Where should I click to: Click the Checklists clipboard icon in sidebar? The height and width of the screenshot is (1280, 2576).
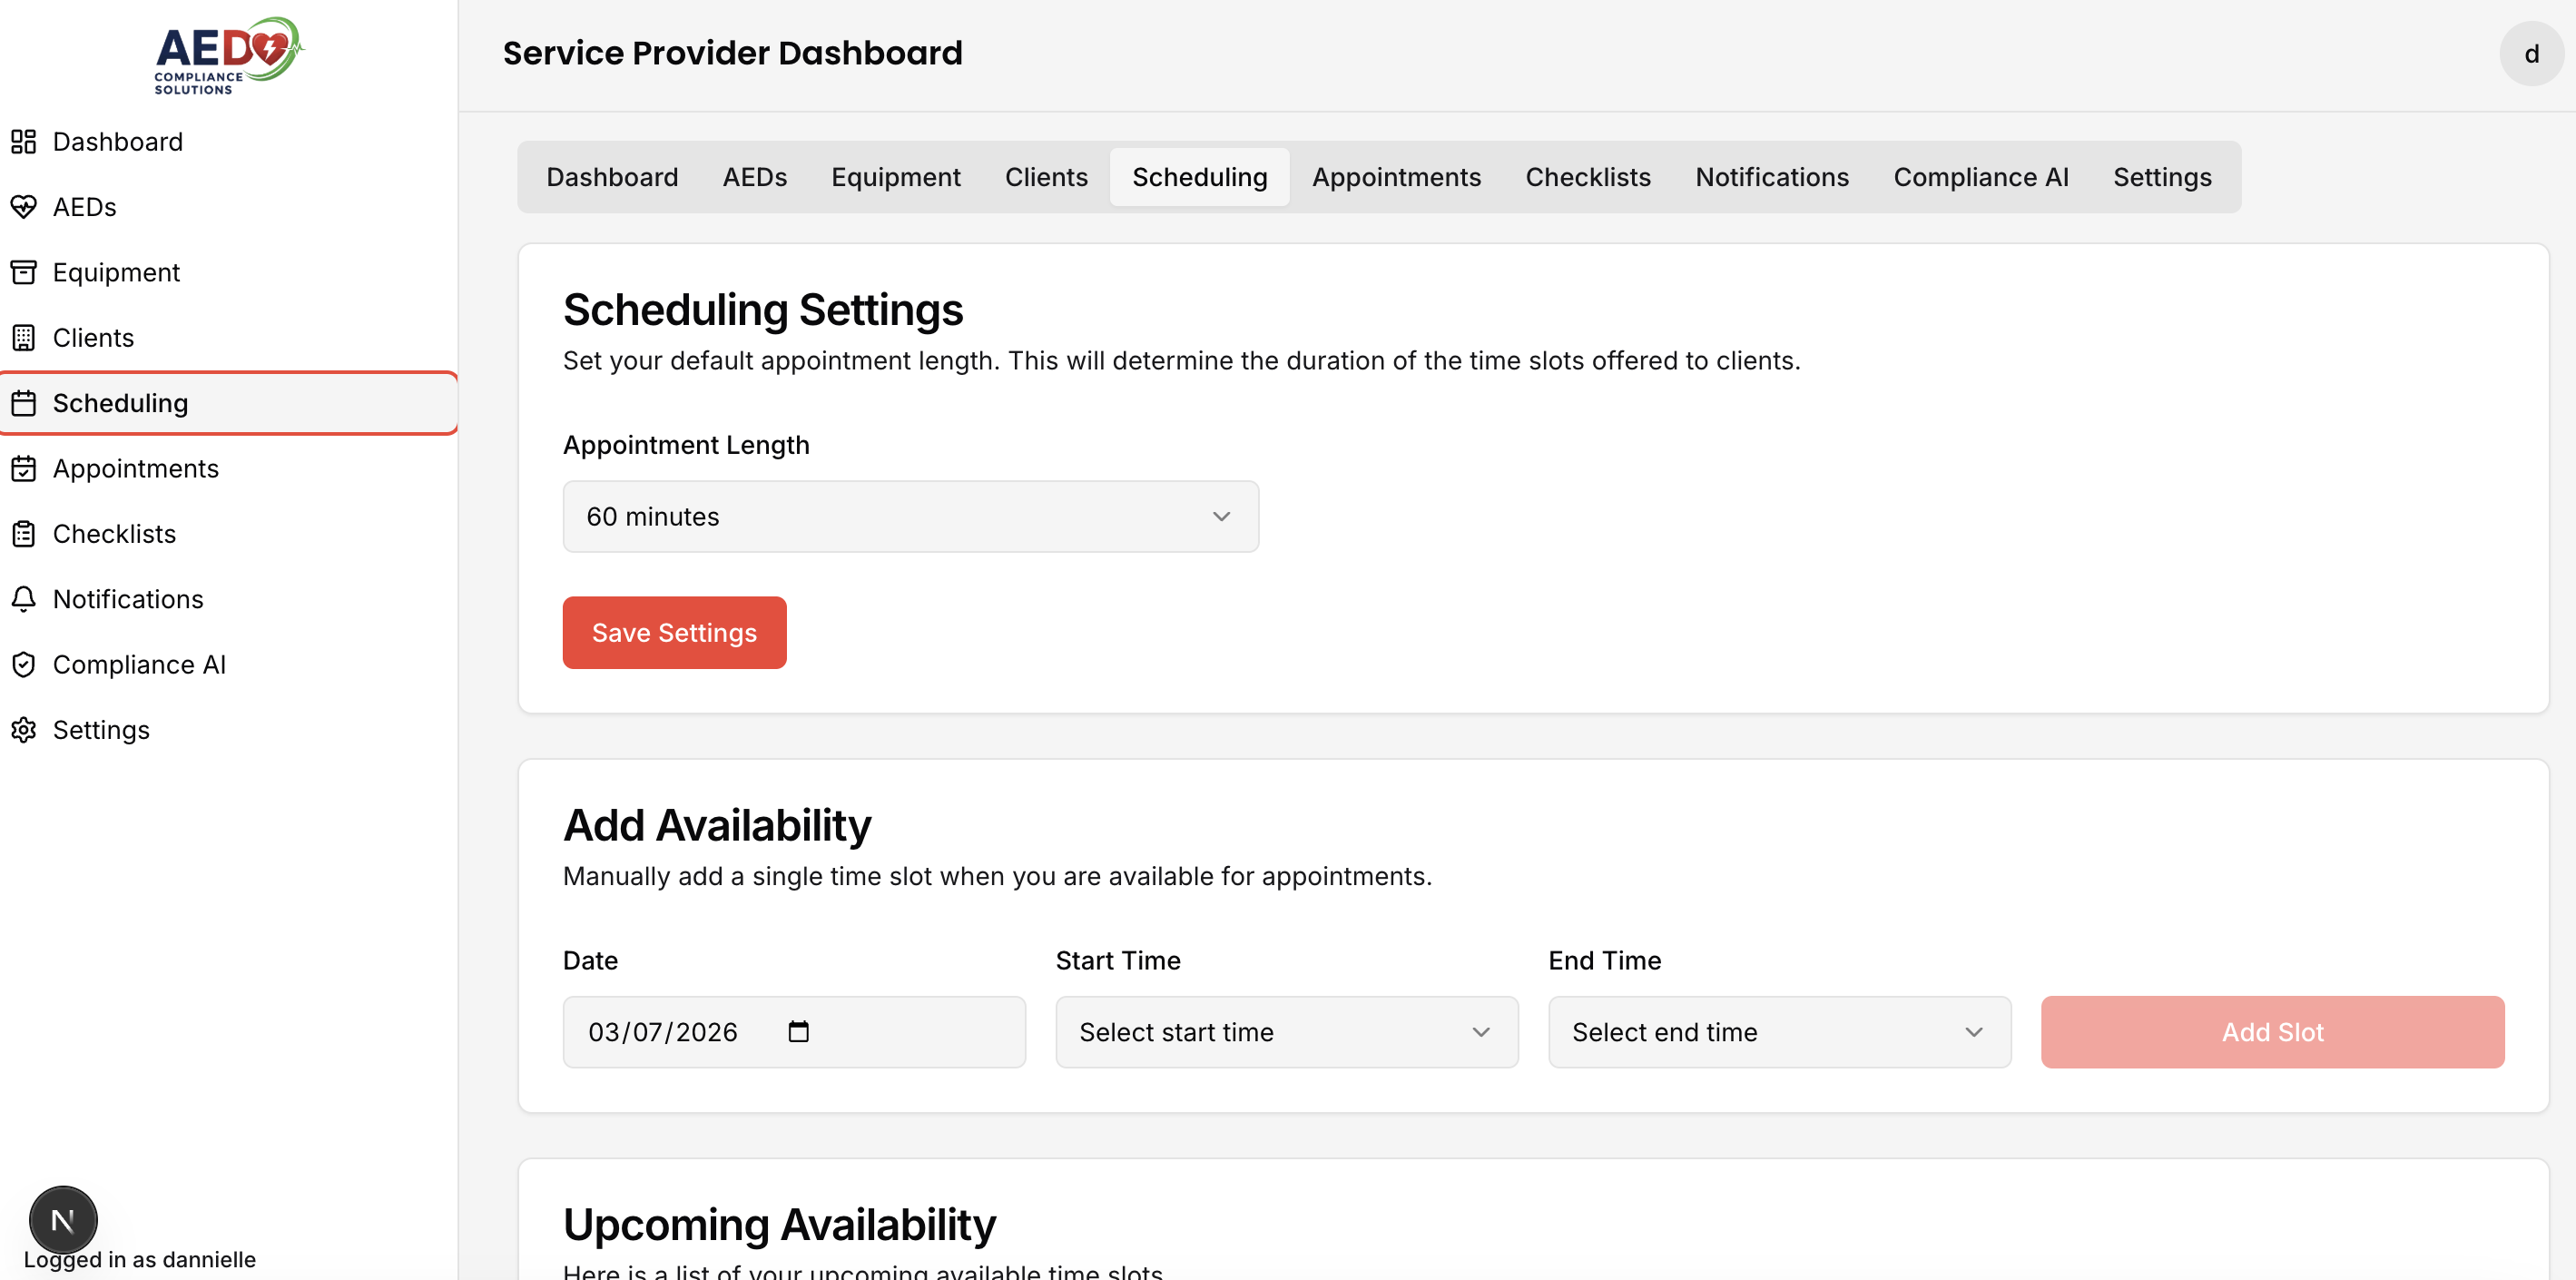(x=24, y=534)
